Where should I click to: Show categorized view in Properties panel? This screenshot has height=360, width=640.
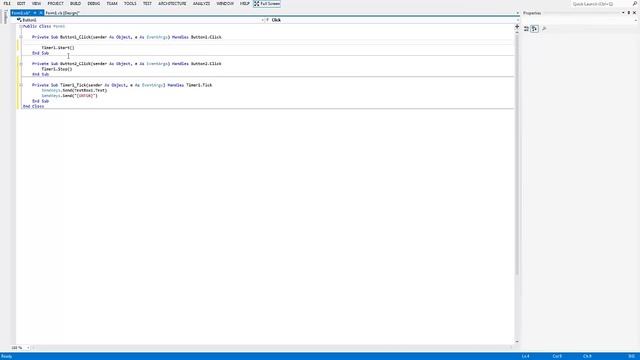click(527, 29)
